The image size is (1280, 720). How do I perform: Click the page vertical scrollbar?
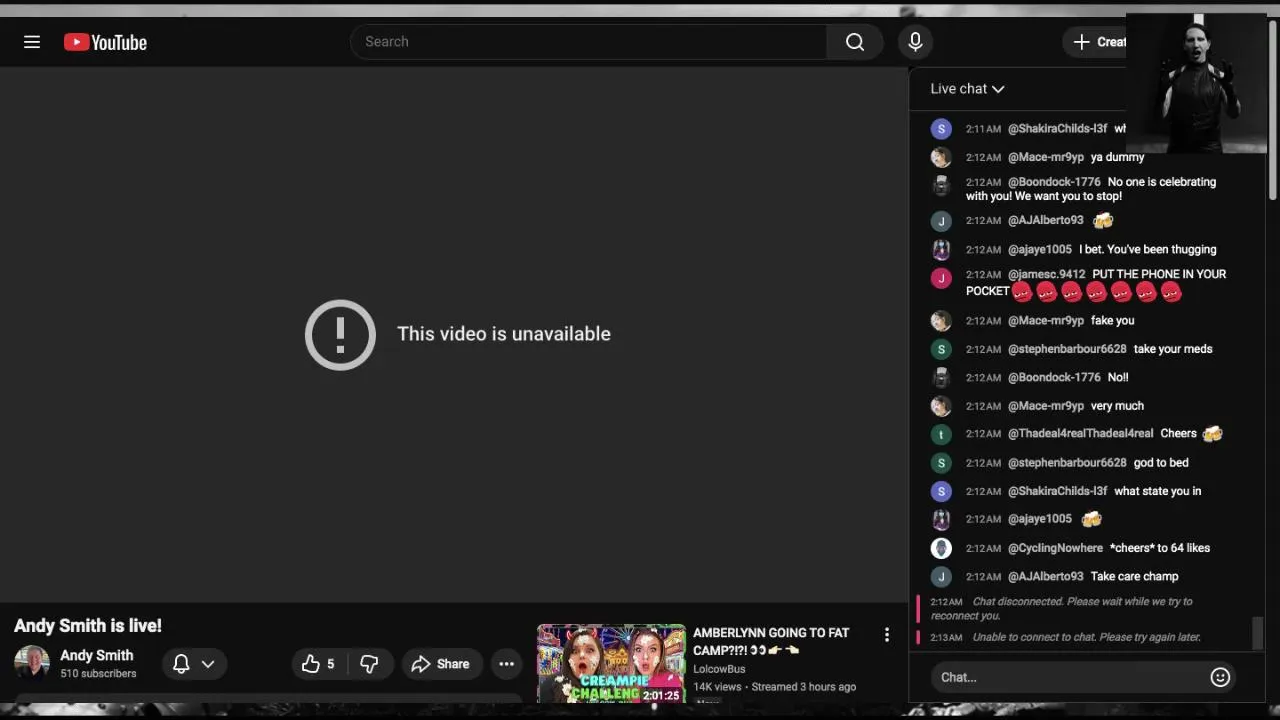(x=1272, y=110)
